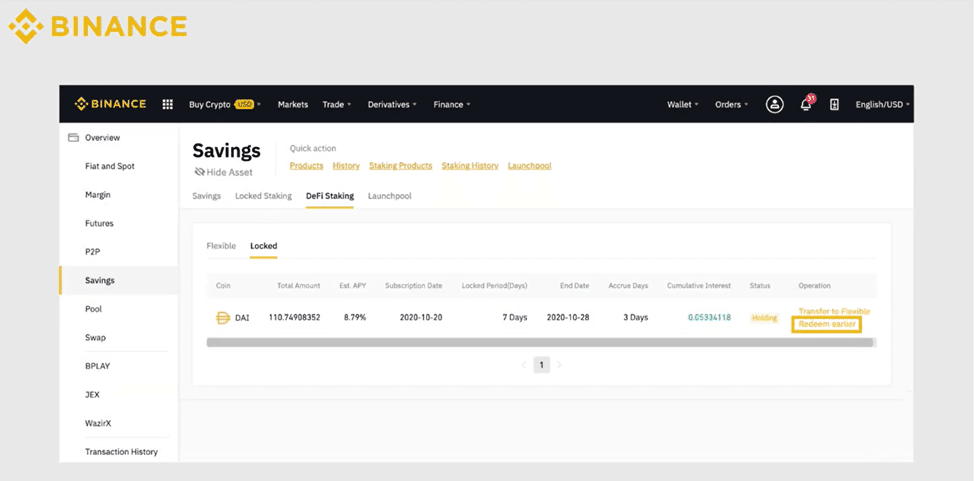Click Transfer to Flexible for DAI
975x481 pixels.
[834, 311]
